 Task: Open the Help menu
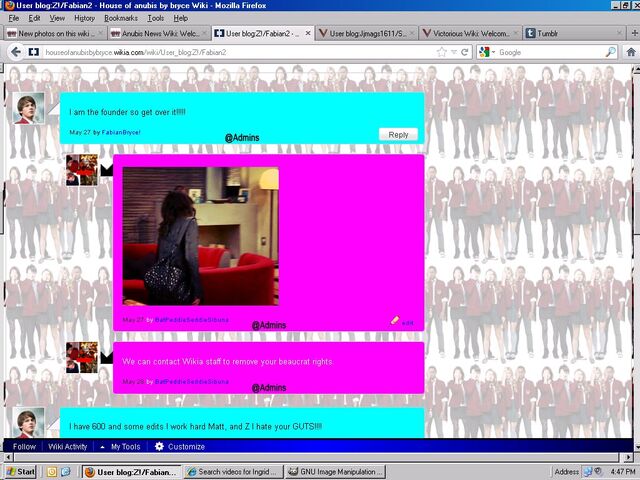tap(180, 18)
